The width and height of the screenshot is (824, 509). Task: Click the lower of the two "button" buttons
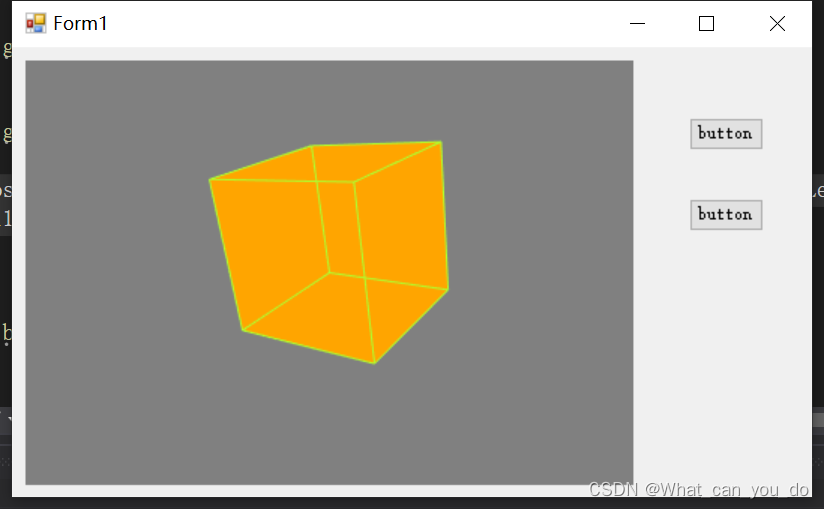726,215
